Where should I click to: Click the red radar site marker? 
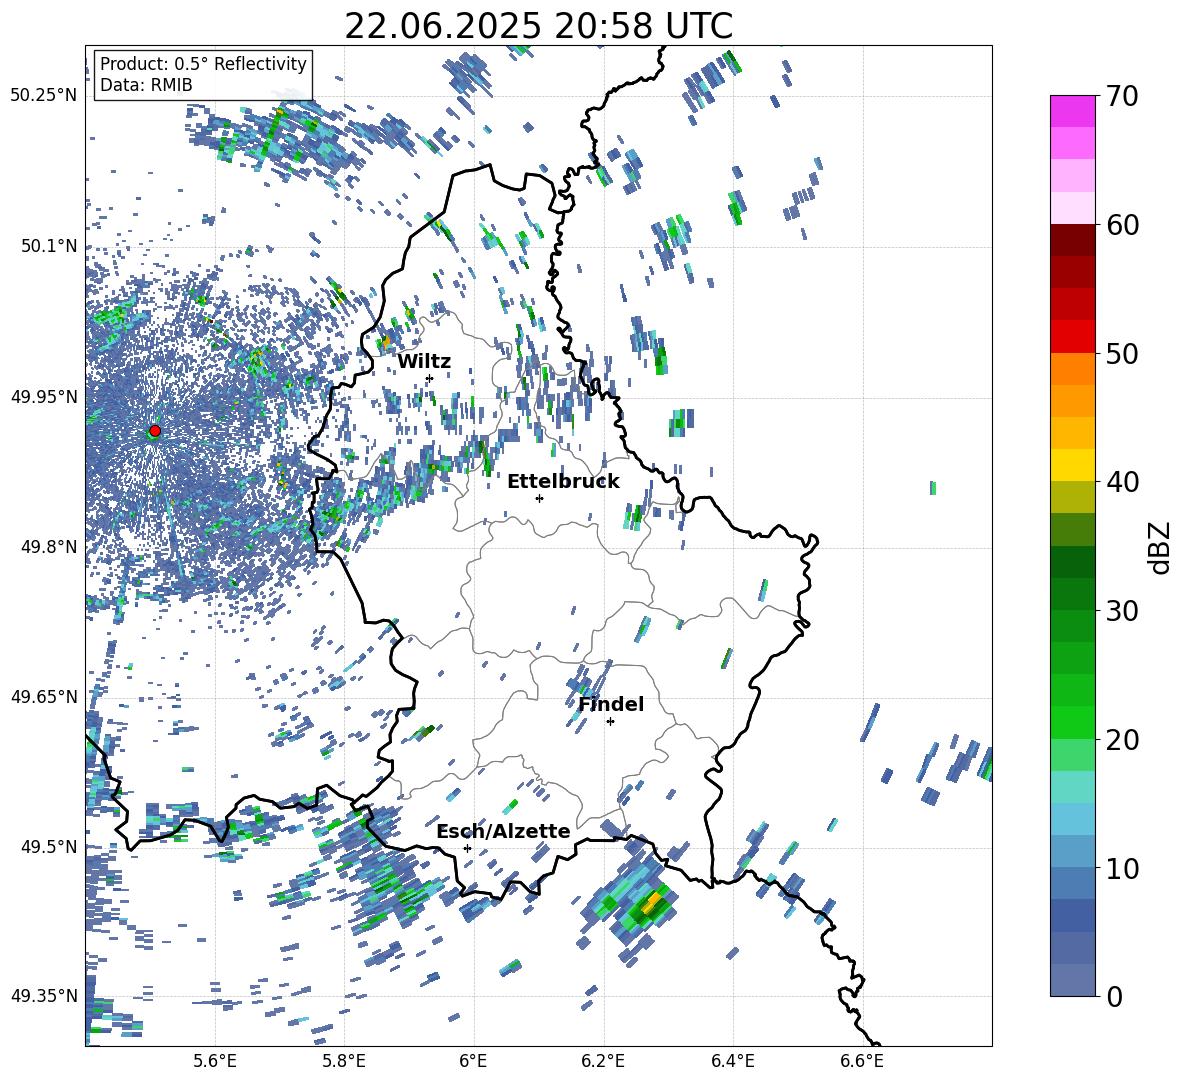(x=155, y=431)
